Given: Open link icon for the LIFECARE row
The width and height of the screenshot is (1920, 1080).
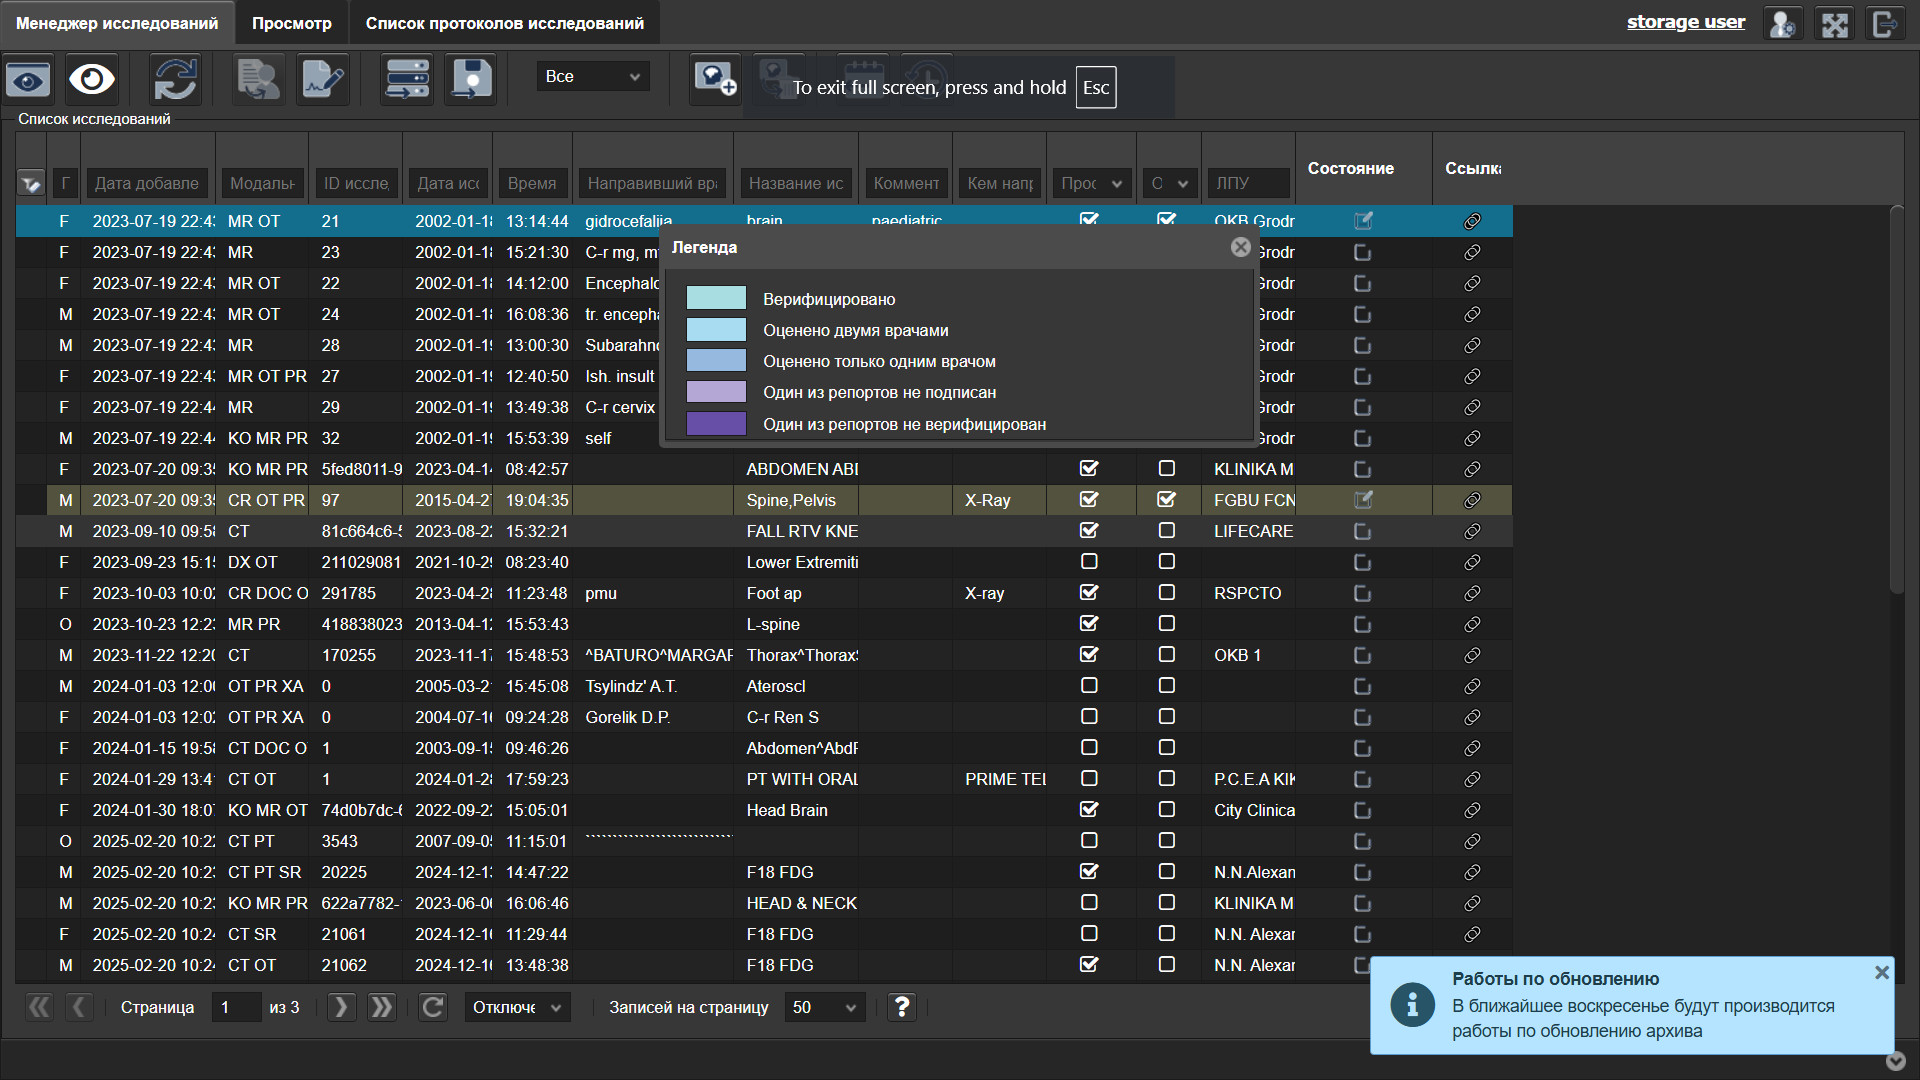Looking at the screenshot, I should [x=1472, y=531].
